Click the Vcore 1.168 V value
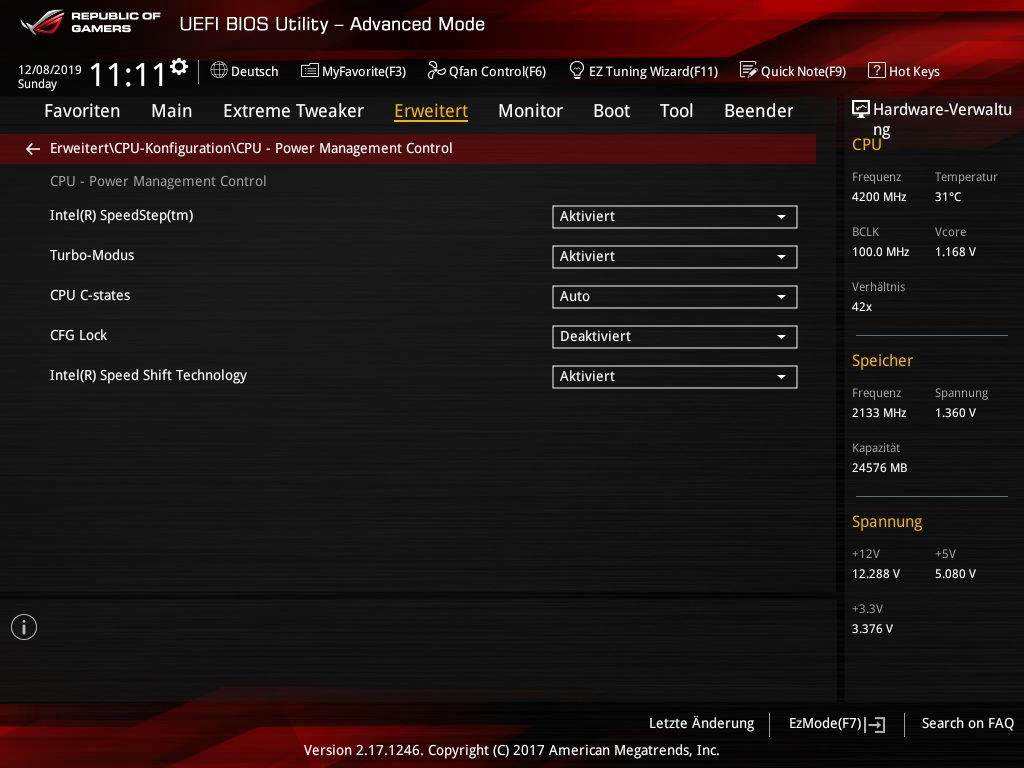 point(955,251)
